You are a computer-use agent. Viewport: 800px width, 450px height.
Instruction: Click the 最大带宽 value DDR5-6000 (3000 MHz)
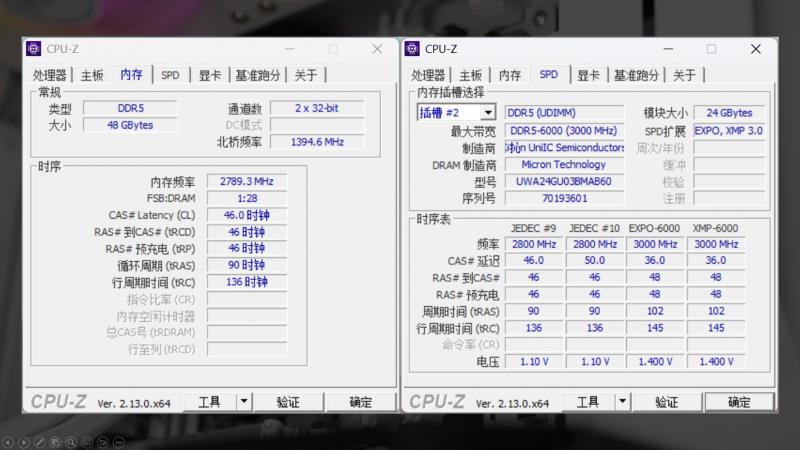[564, 131]
